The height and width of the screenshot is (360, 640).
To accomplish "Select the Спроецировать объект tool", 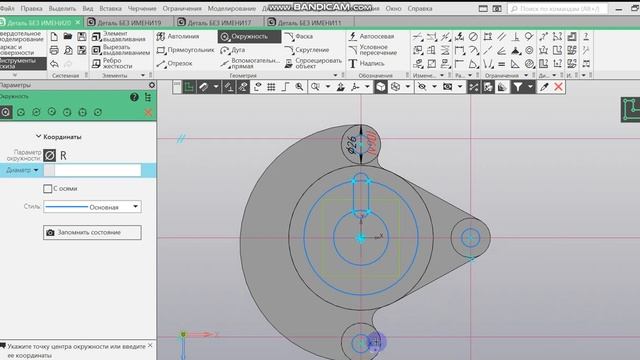I will (313, 63).
